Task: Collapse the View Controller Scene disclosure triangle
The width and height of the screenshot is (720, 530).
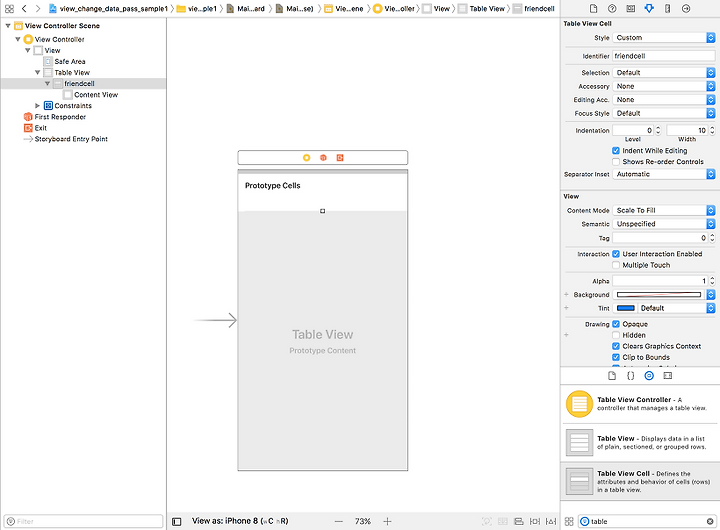Action: (x=8, y=26)
